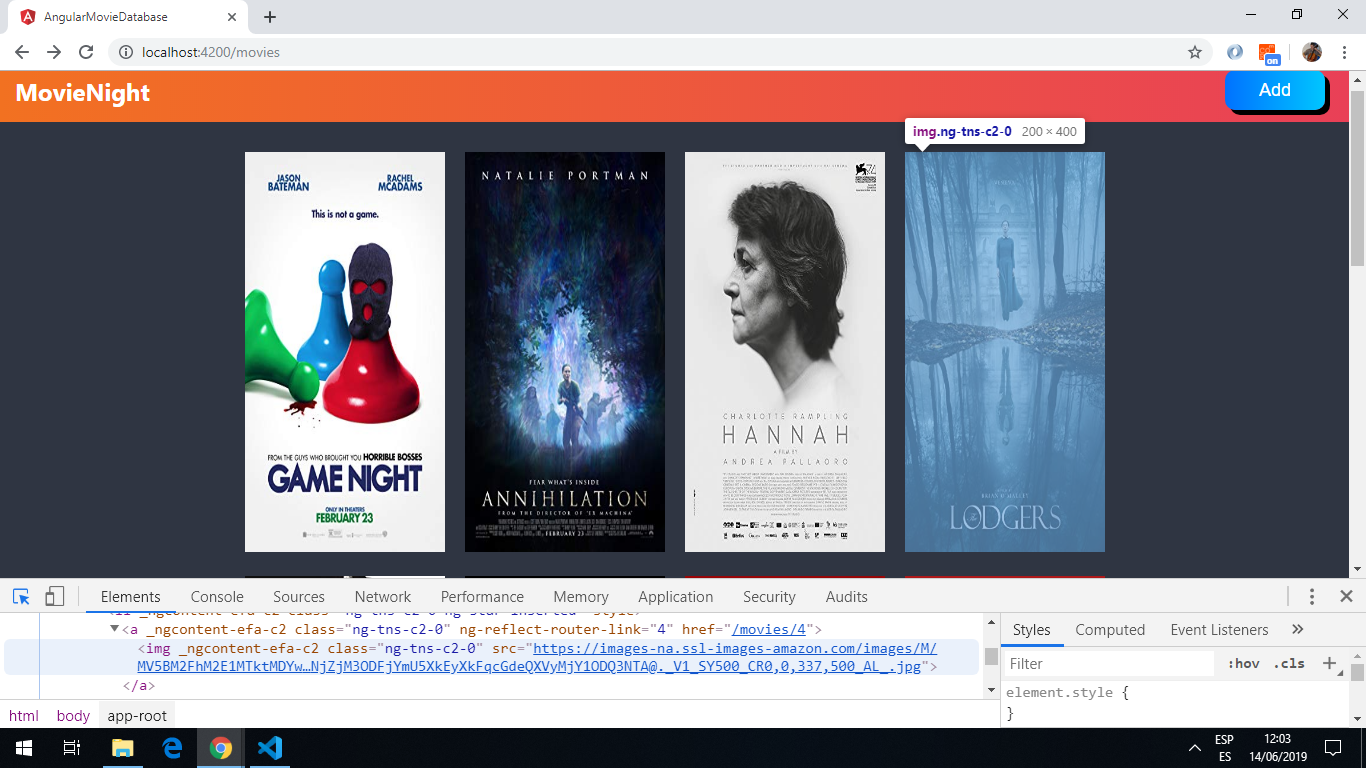Activate DevTools inspect element picker icon
1366x768 pixels.
click(x=21, y=597)
